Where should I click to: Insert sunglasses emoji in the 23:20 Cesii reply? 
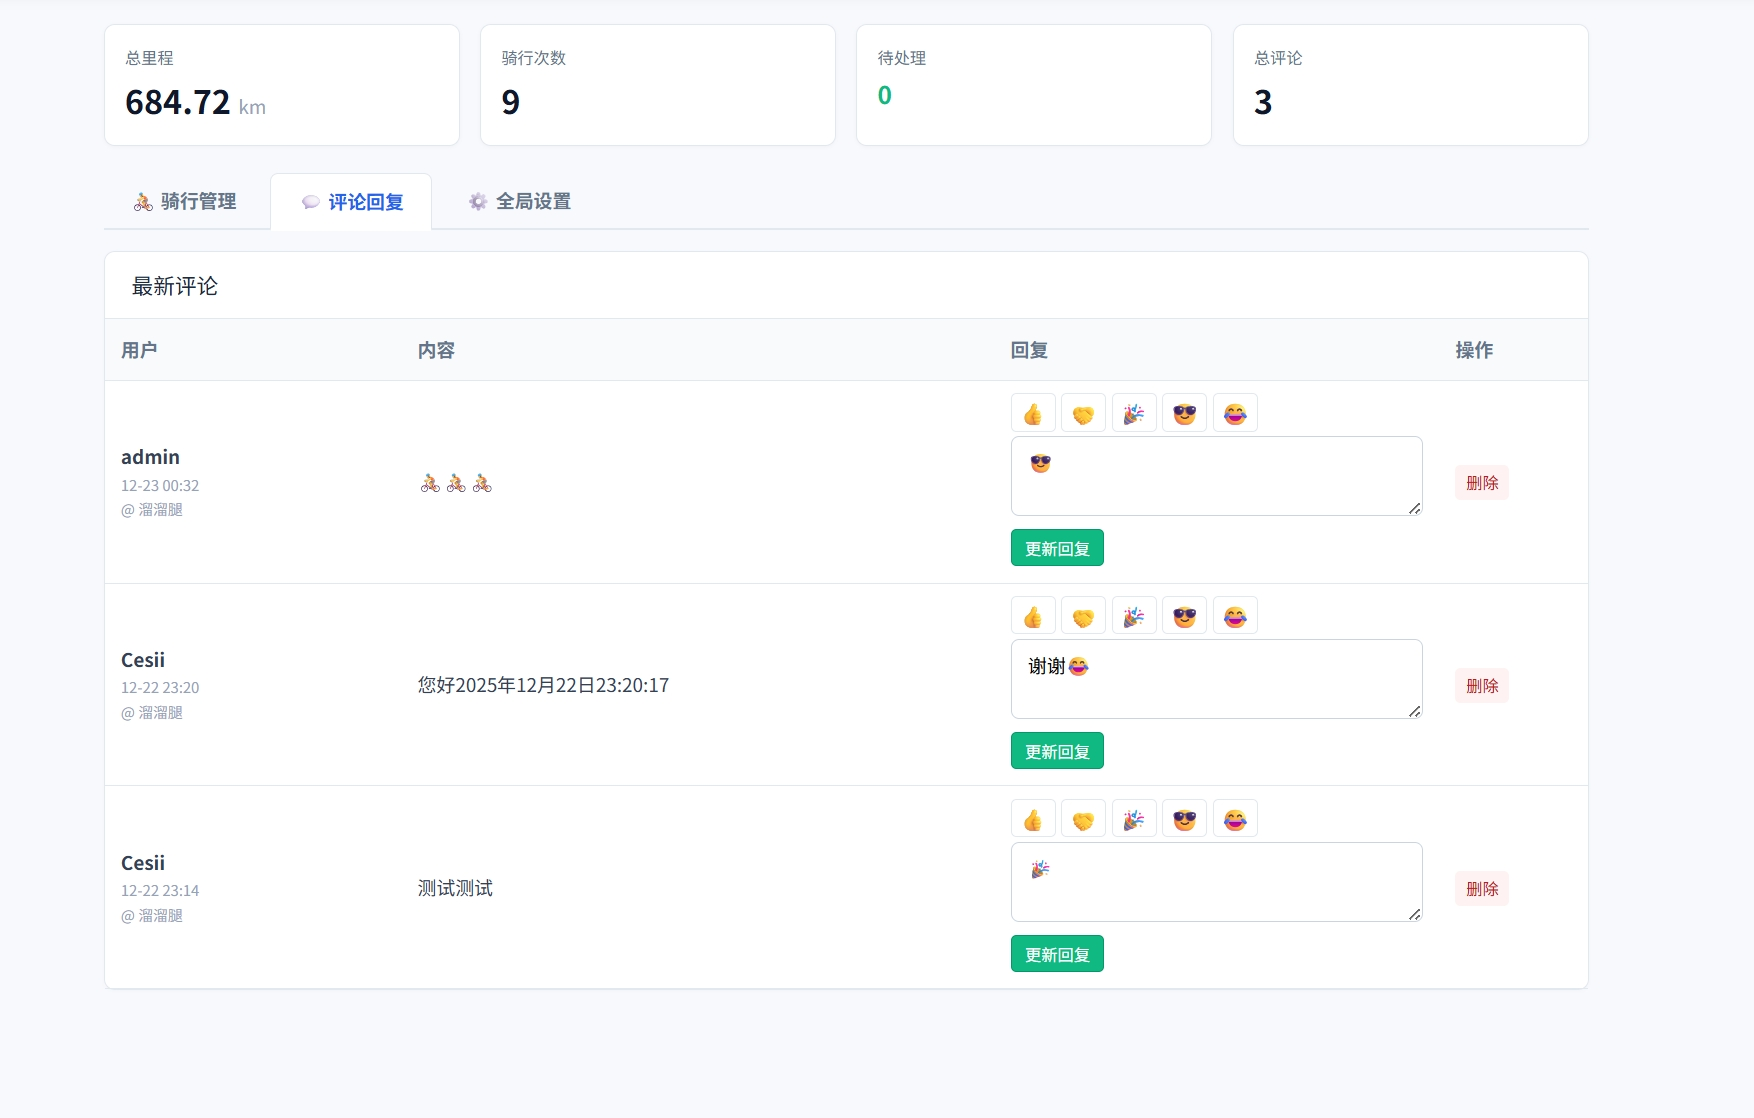(1184, 617)
